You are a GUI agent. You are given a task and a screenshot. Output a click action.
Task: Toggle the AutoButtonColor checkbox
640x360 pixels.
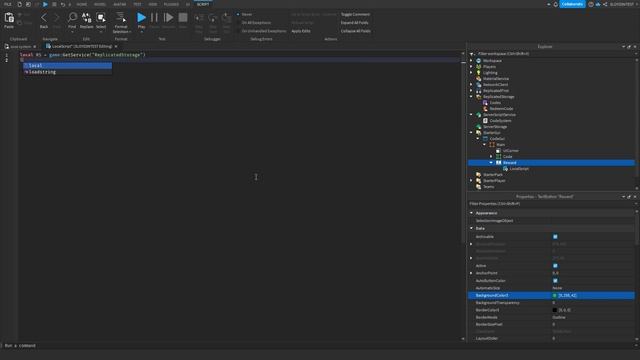555,281
